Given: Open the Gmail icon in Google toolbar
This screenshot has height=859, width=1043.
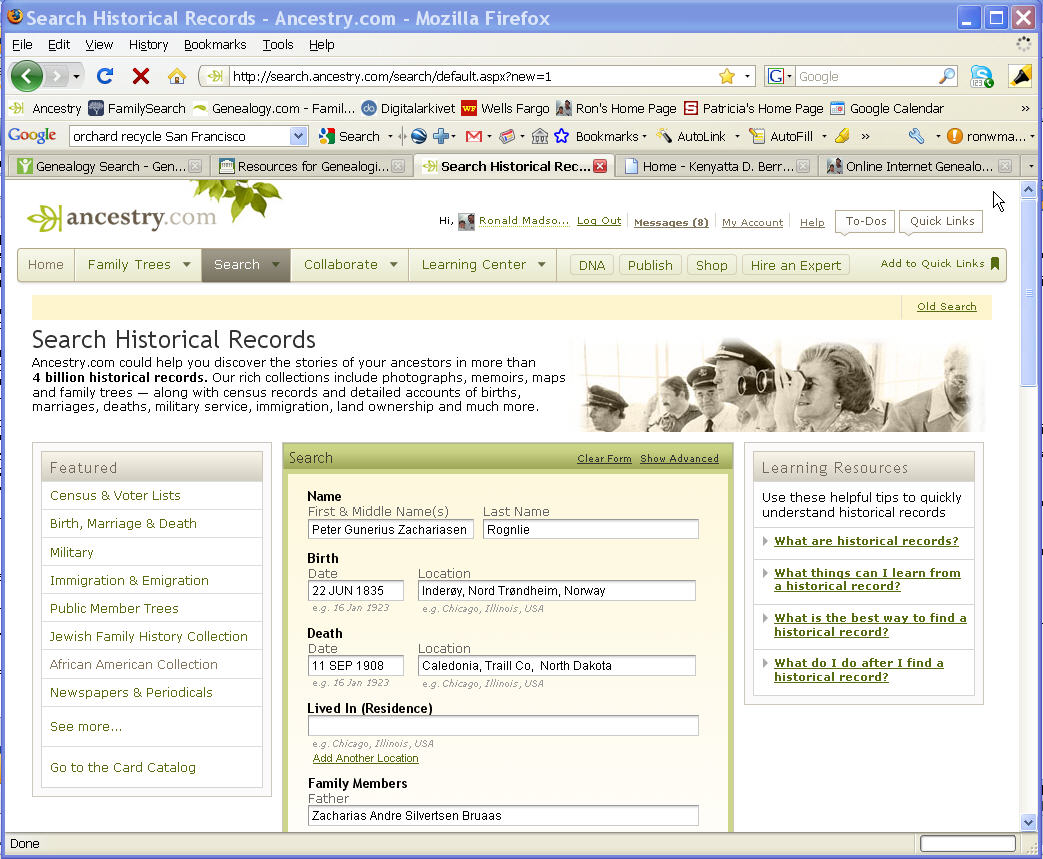Looking at the screenshot, I should 474,136.
